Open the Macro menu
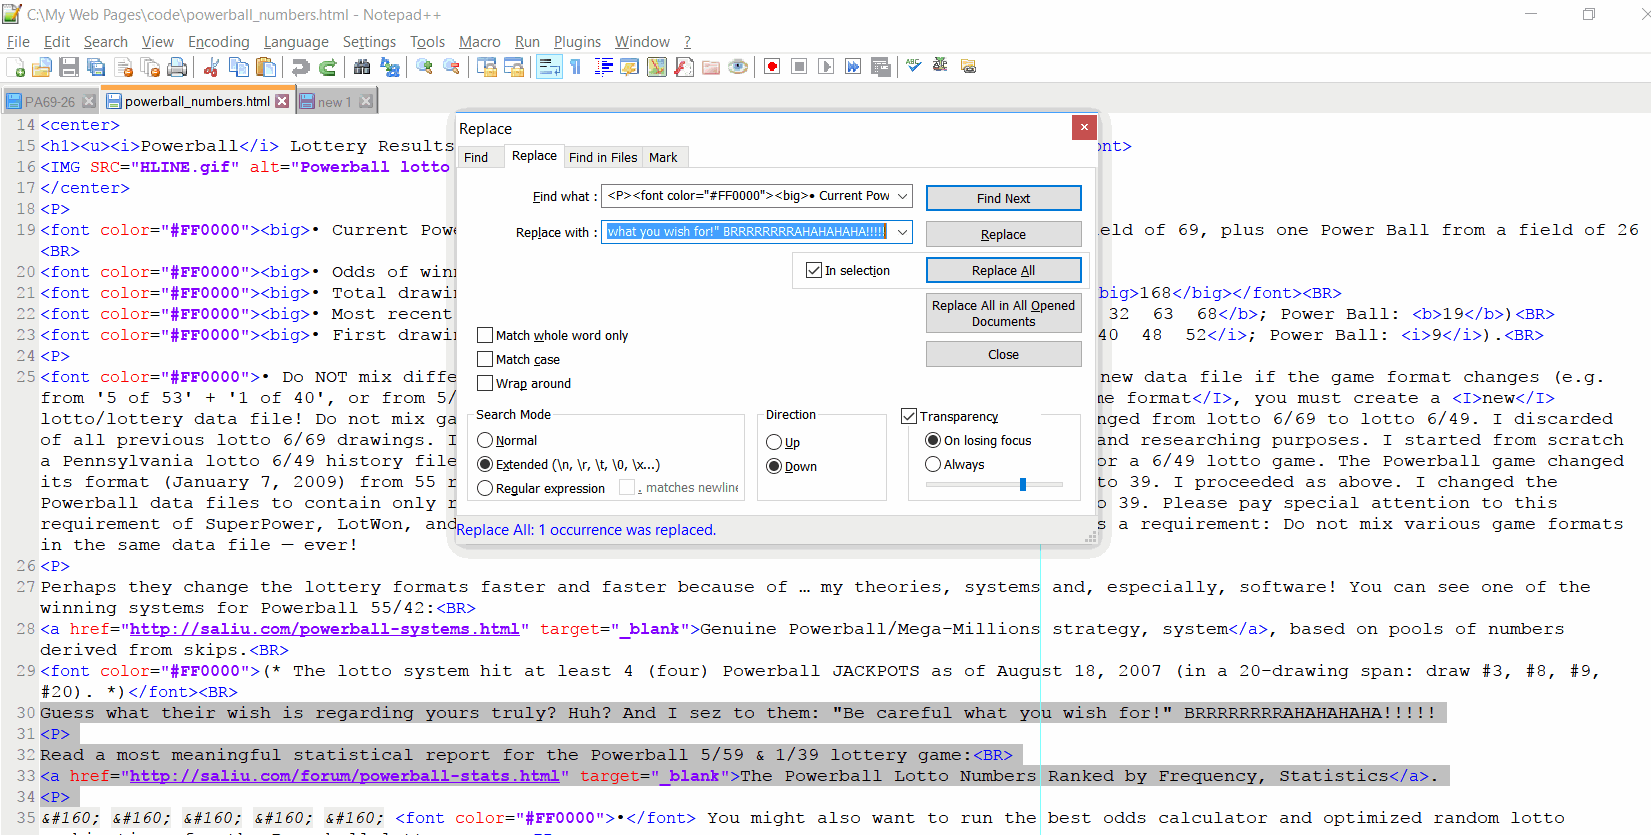Image resolution: width=1651 pixels, height=835 pixels. pos(480,42)
